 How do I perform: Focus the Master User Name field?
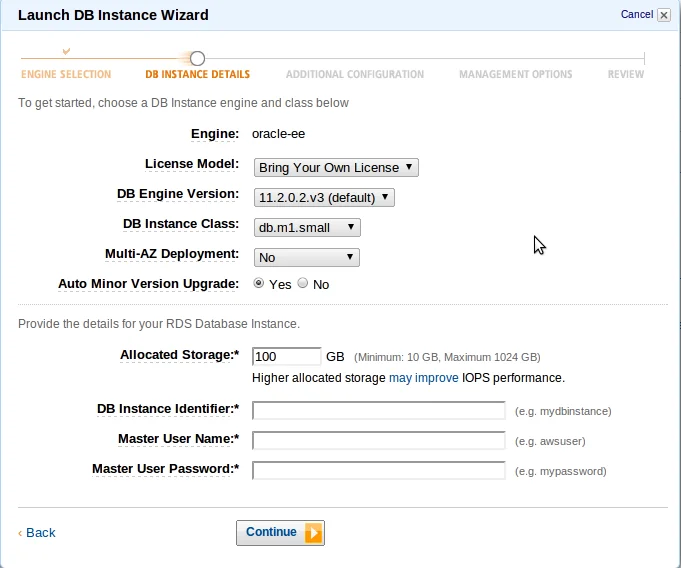coord(379,440)
